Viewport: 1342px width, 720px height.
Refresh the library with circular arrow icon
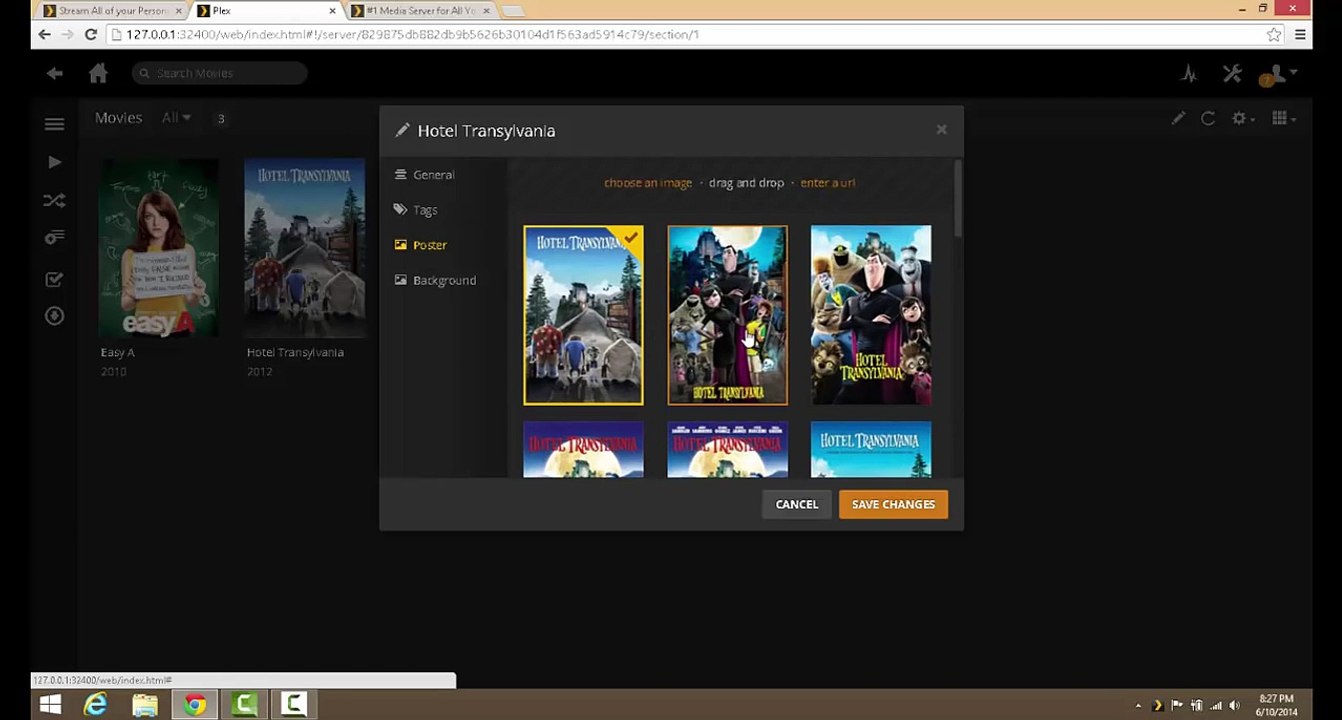tap(1208, 118)
